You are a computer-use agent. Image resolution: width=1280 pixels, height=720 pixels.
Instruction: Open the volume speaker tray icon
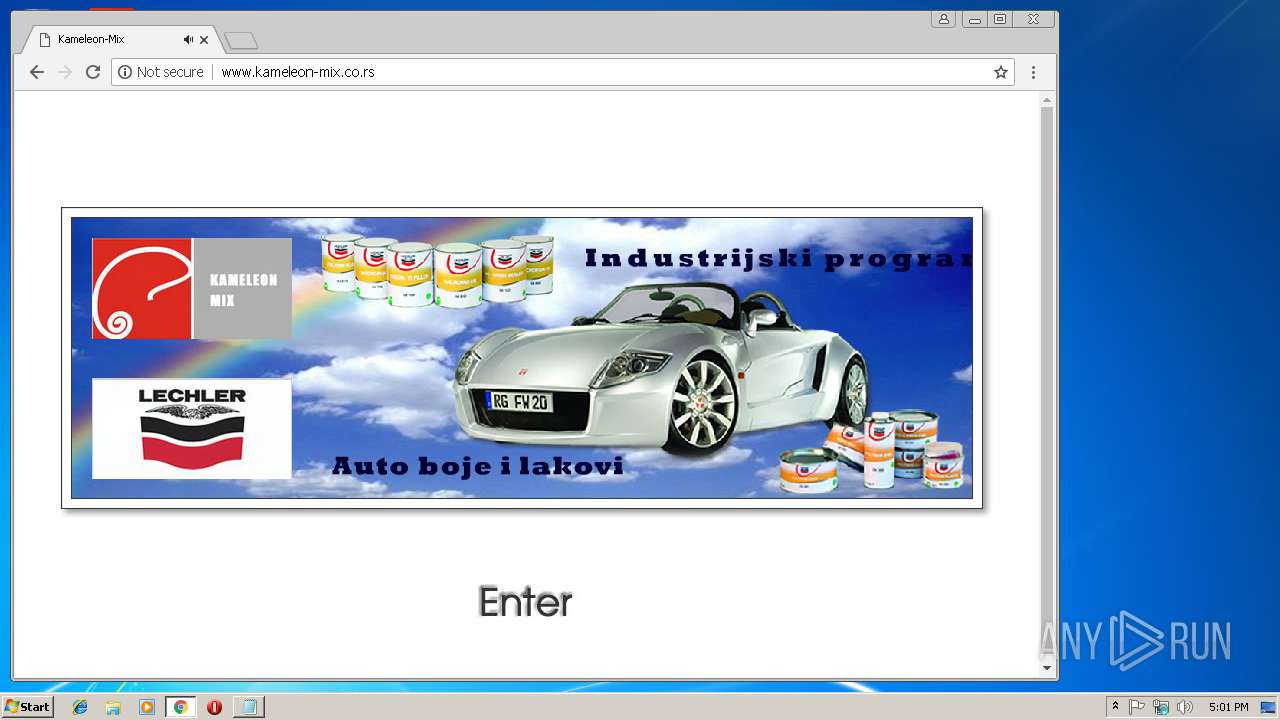pos(1185,707)
